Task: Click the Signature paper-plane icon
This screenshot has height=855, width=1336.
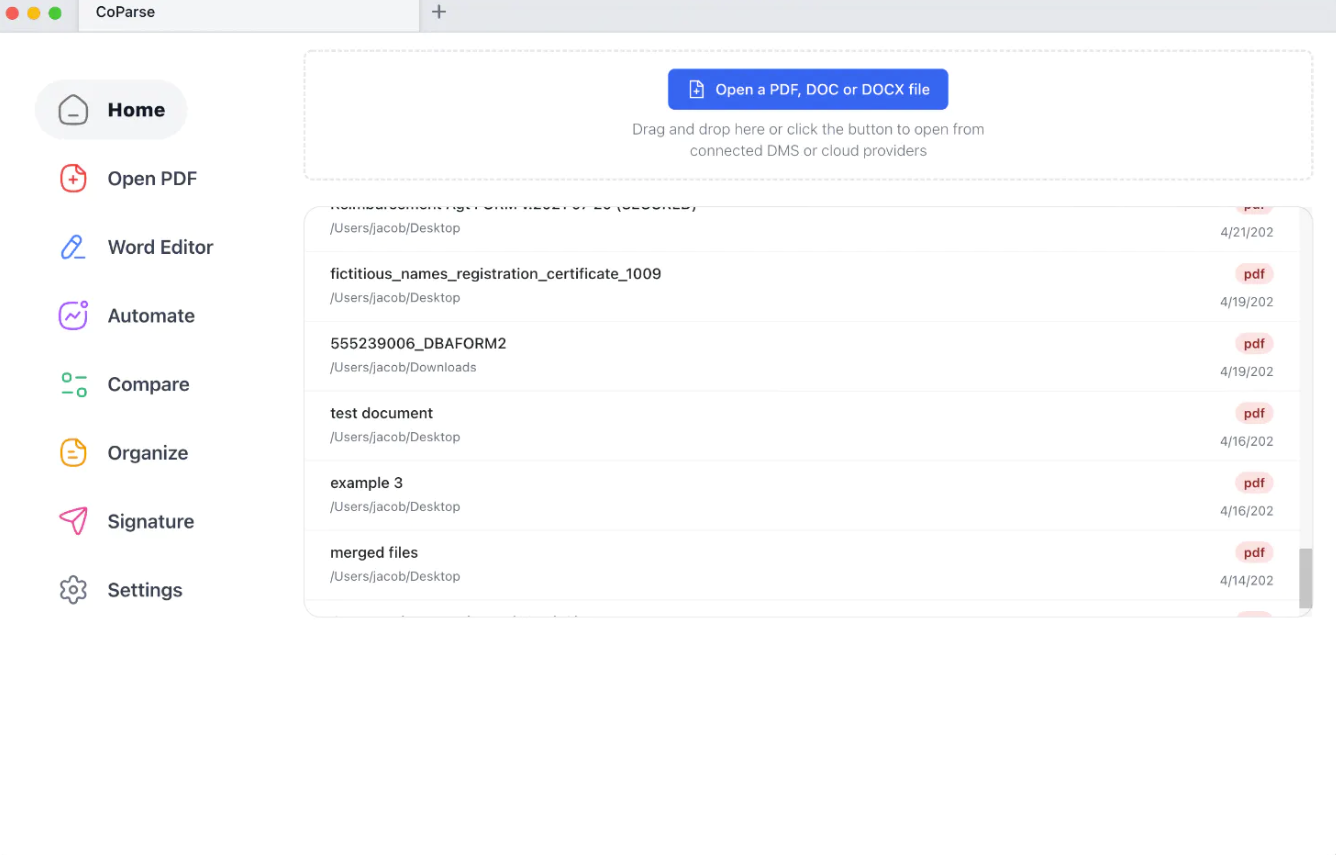Action: pos(73,521)
